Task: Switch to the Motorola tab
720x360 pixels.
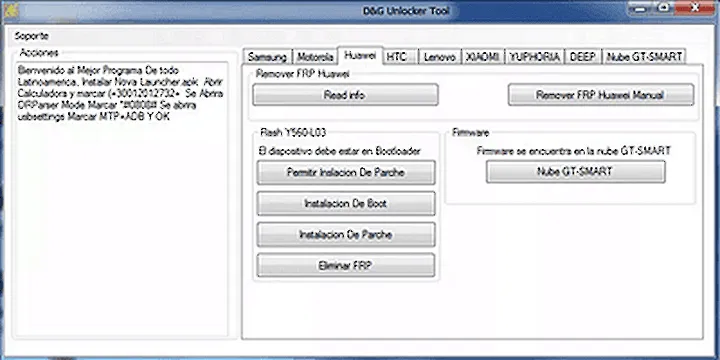Action: point(315,57)
